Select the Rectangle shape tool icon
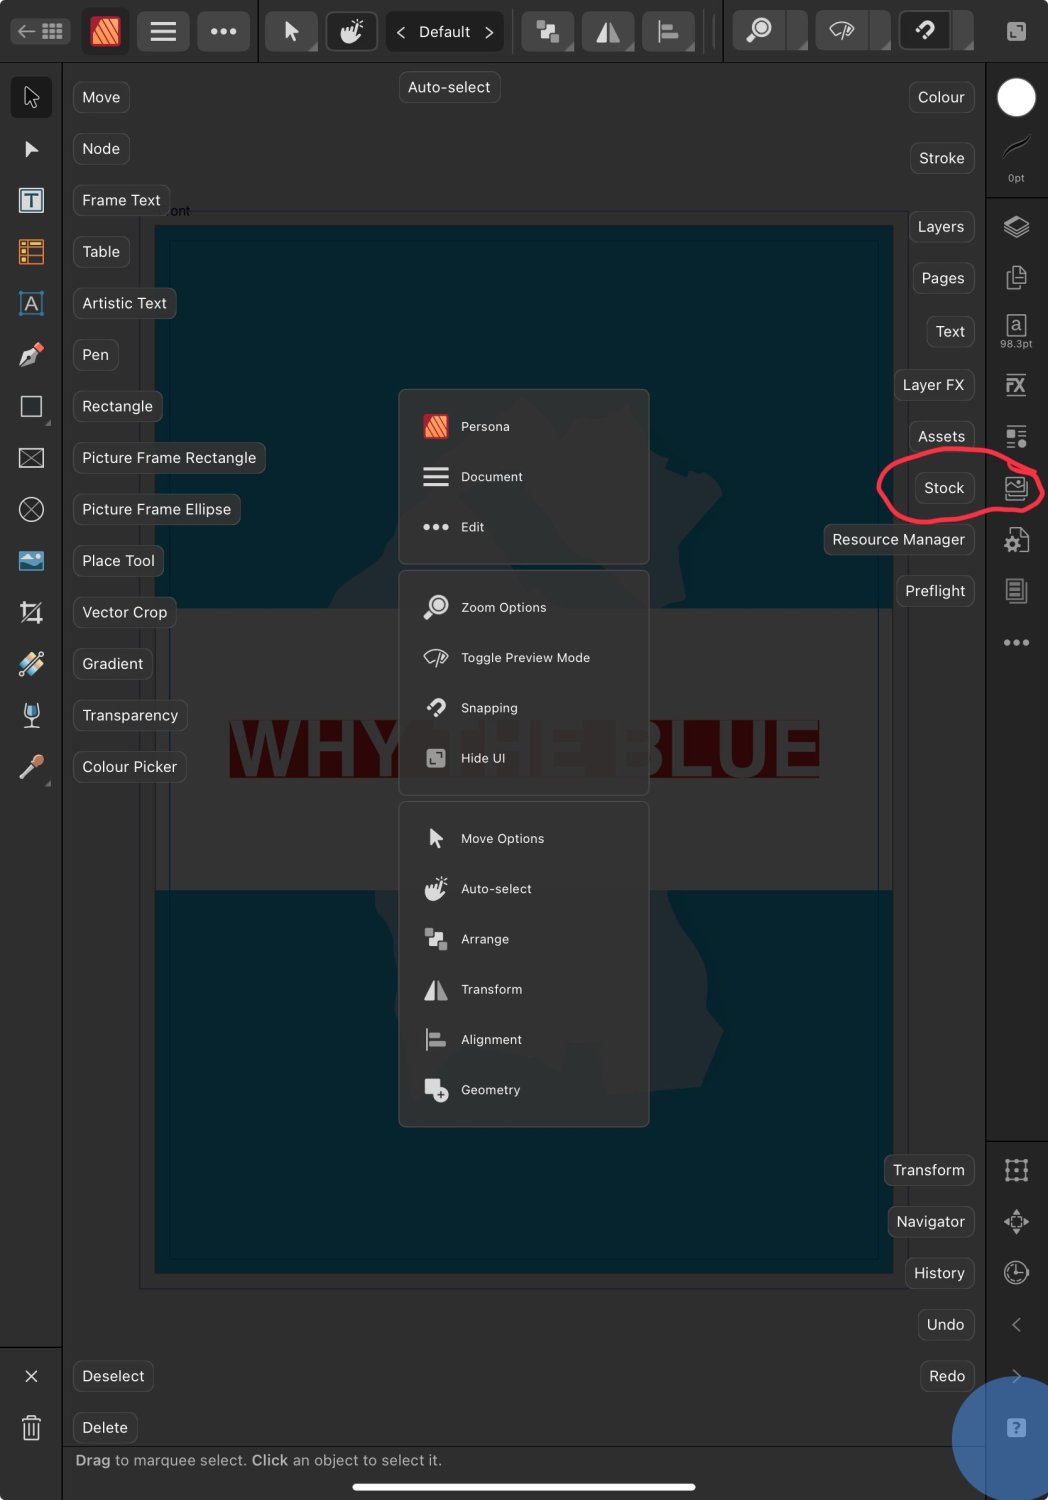This screenshot has height=1500, width=1048. point(31,406)
